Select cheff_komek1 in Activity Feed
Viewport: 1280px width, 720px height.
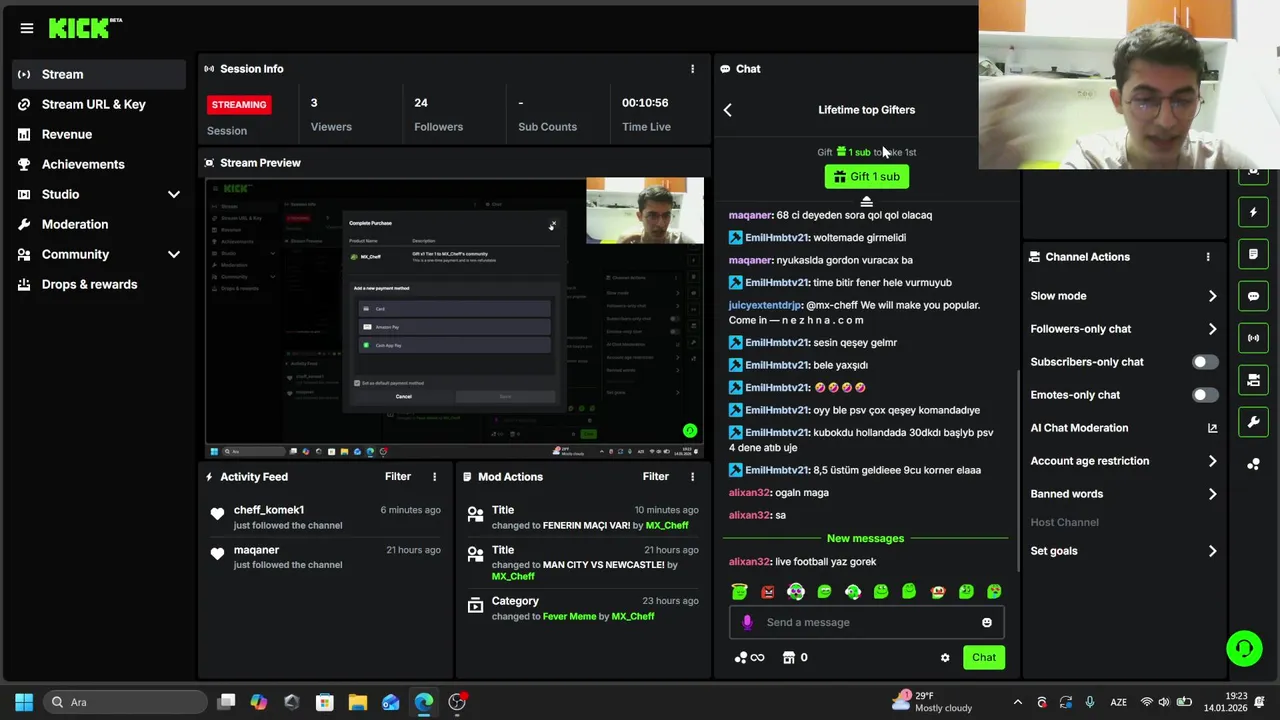[x=269, y=510]
